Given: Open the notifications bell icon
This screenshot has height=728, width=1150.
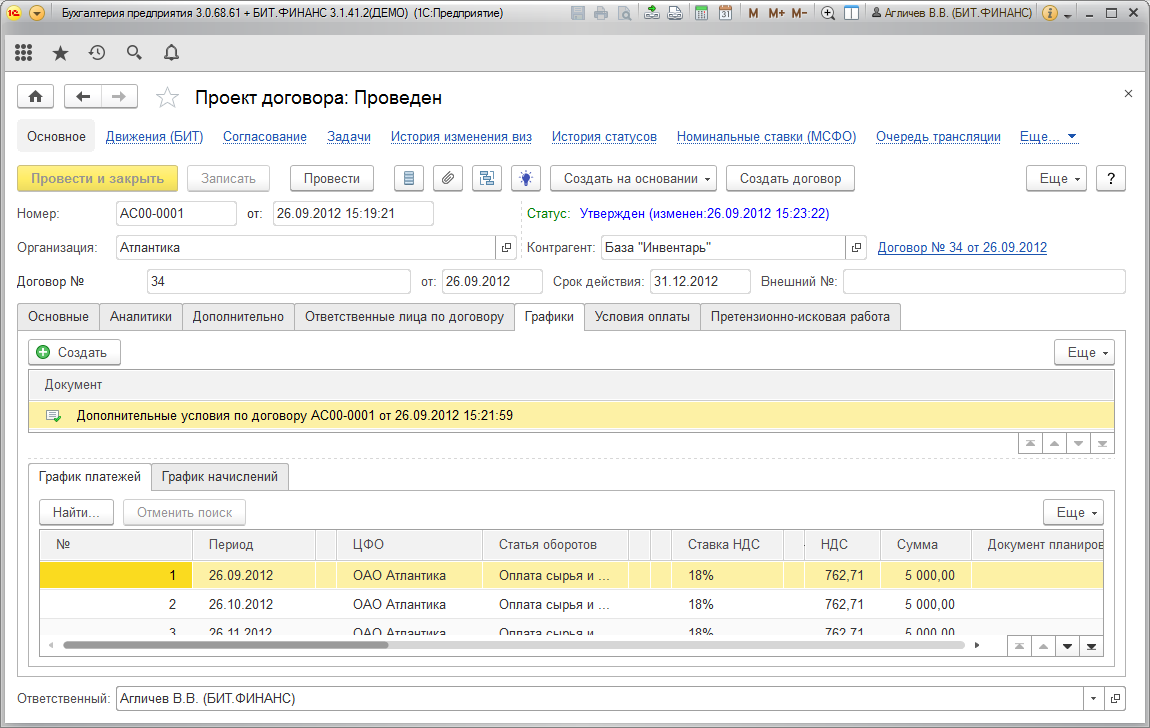Looking at the screenshot, I should (171, 53).
